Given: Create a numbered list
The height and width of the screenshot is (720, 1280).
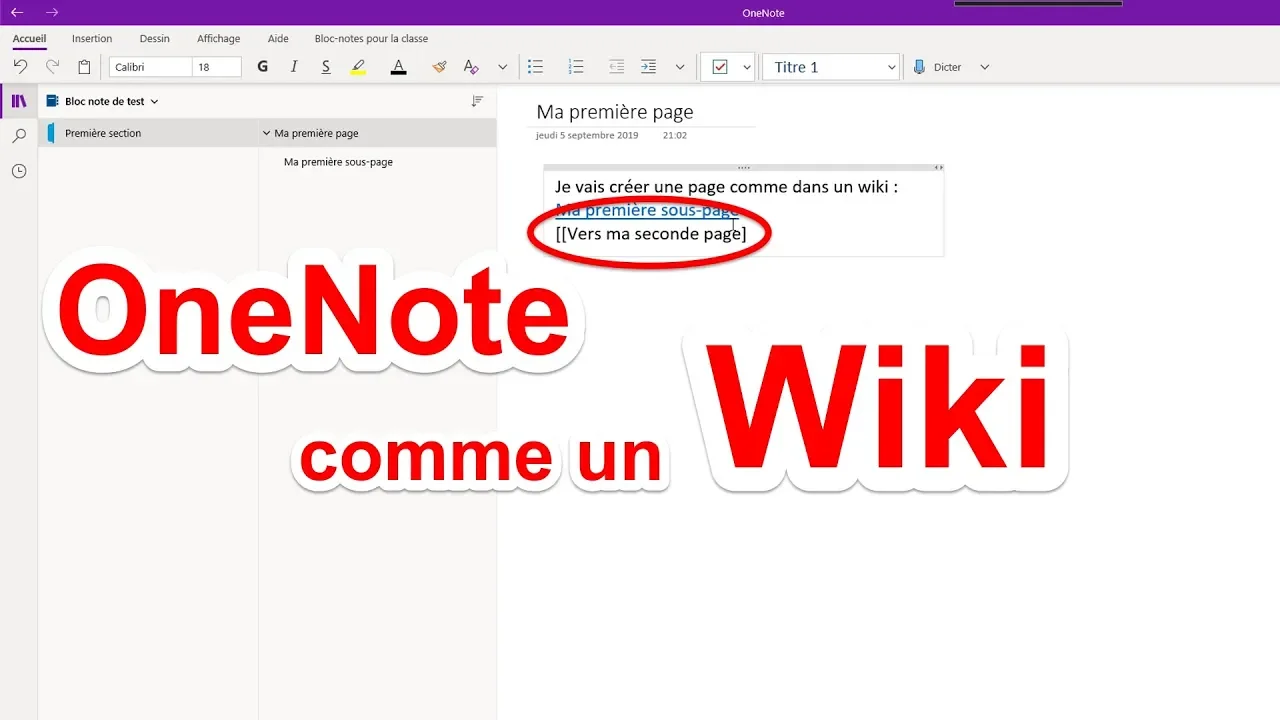Looking at the screenshot, I should (x=576, y=67).
